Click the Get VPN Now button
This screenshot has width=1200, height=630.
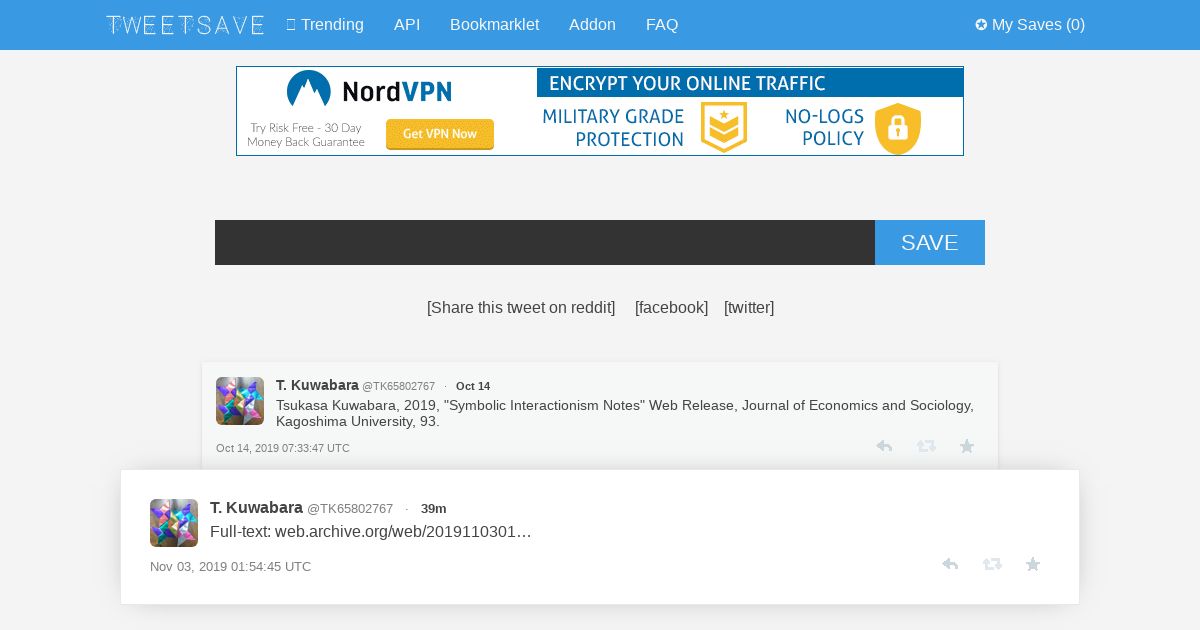440,134
